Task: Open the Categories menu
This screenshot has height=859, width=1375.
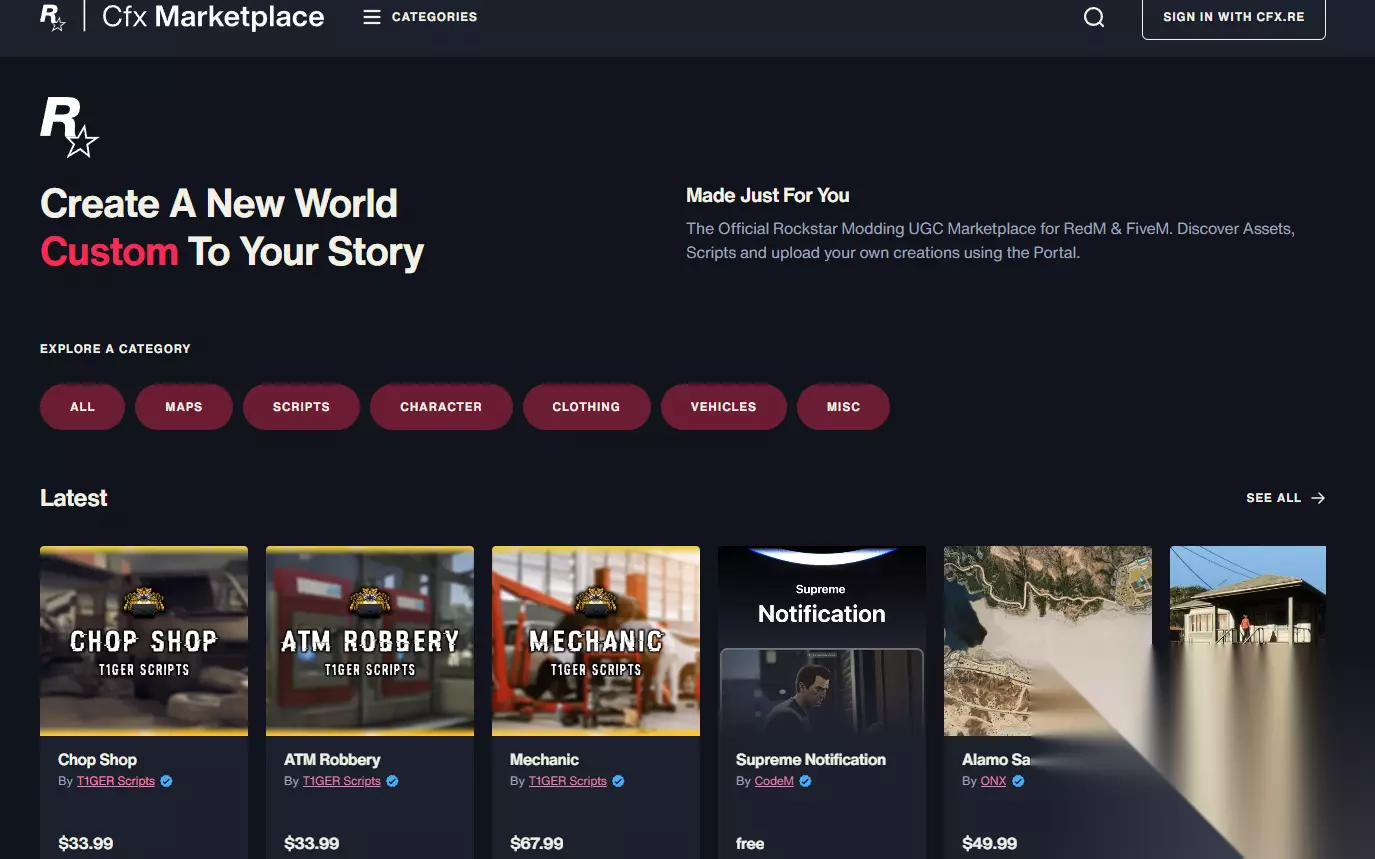Action: (420, 17)
